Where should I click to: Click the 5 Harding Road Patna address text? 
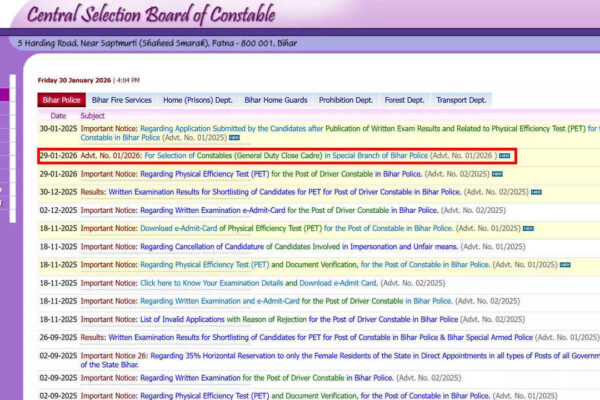pos(157,43)
